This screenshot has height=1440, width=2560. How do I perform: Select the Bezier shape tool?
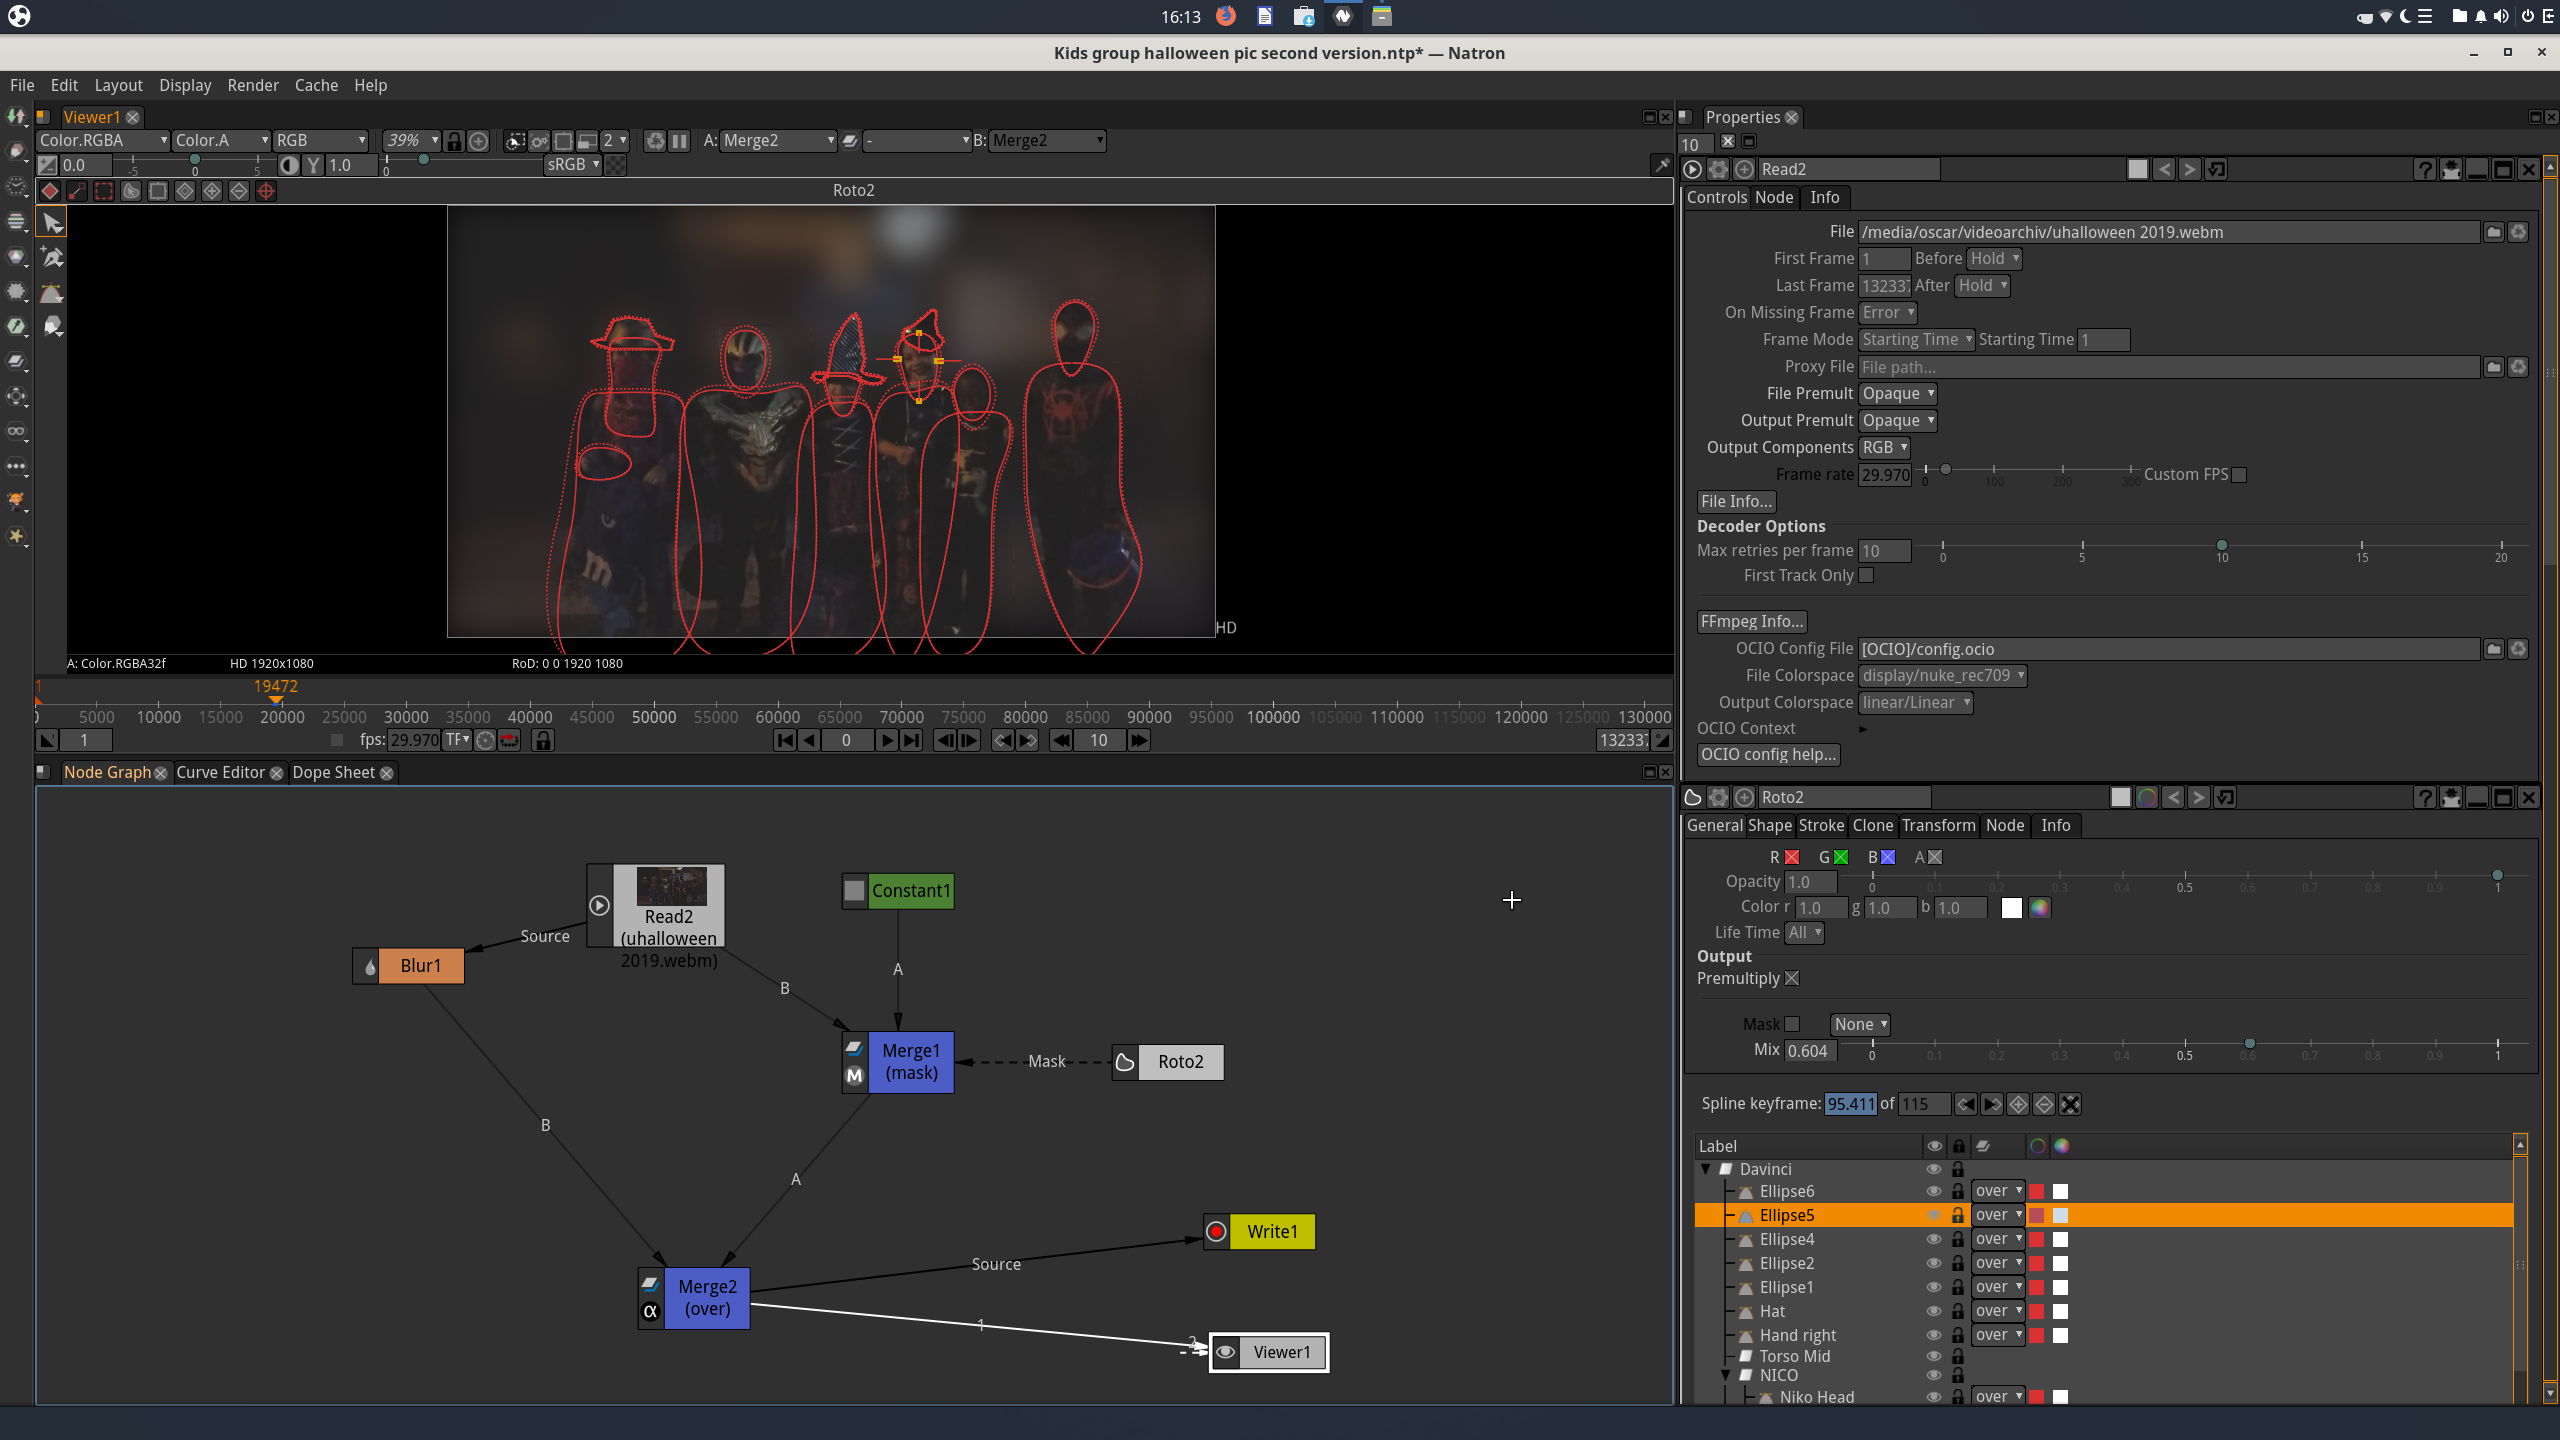click(x=52, y=293)
